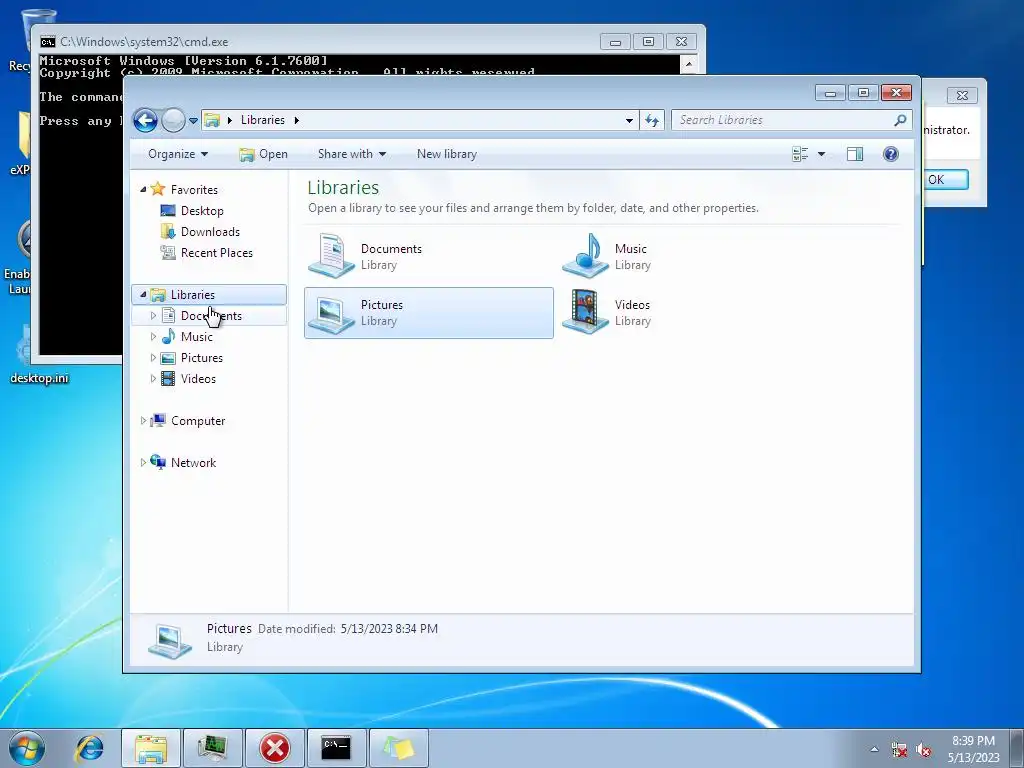
Task: Click the Libraries folder icon in address bar
Action: point(212,120)
